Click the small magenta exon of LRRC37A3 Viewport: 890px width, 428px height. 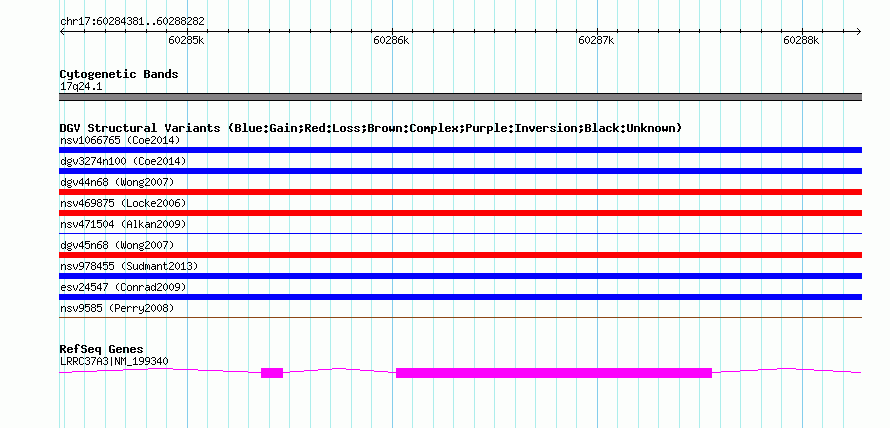coord(272,373)
